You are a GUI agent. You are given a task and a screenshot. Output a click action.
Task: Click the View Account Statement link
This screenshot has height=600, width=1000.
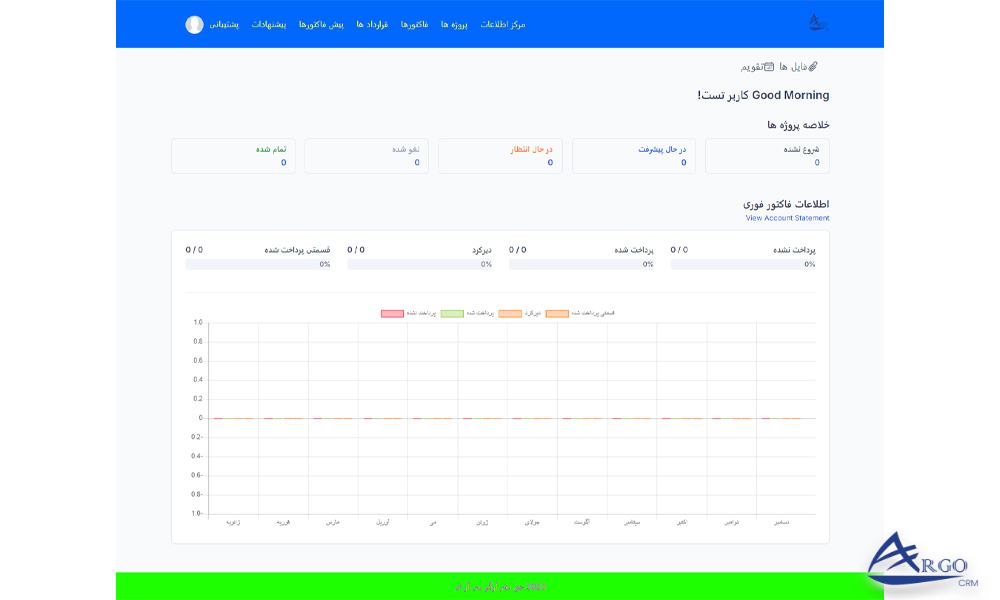pyautogui.click(x=789, y=218)
